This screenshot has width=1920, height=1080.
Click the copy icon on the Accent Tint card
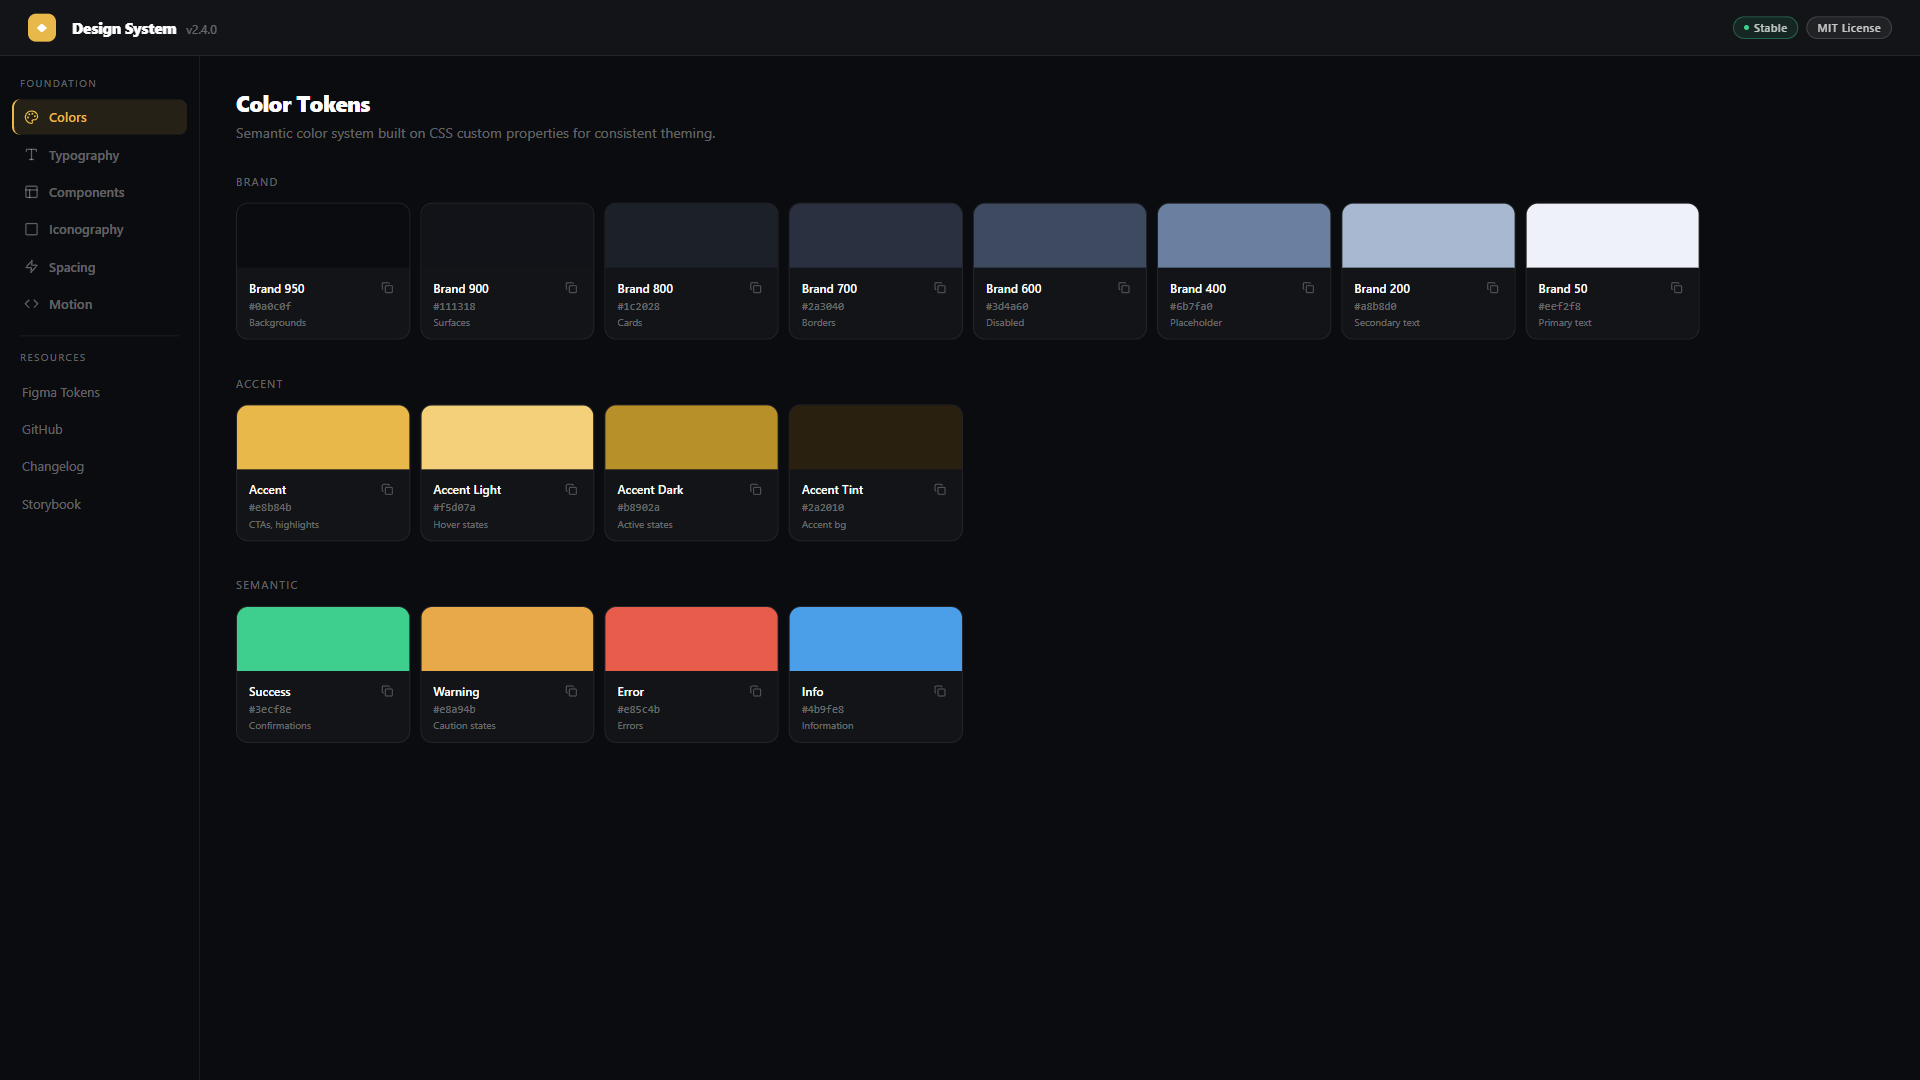click(940, 490)
